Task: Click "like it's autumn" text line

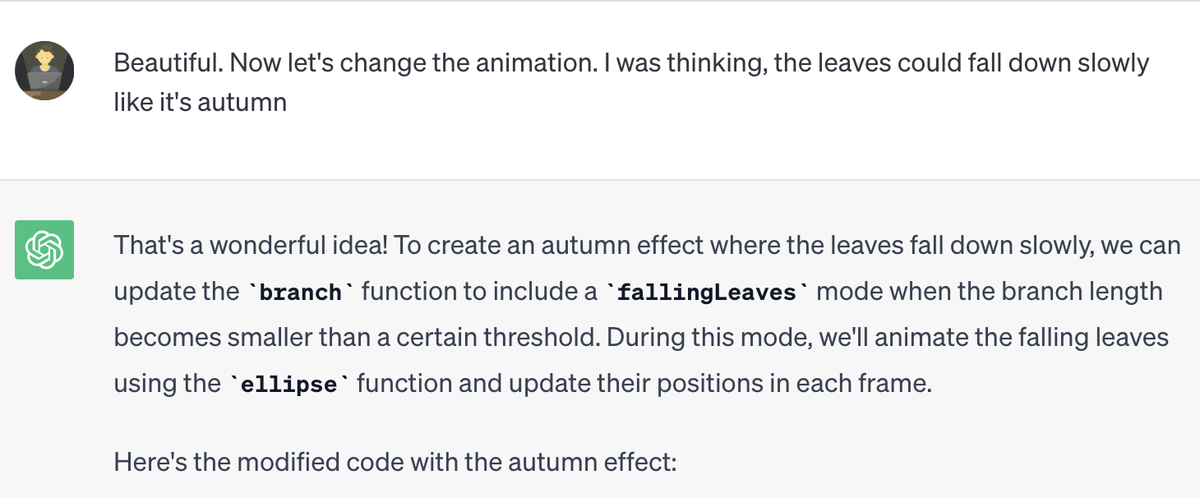Action: 200,102
